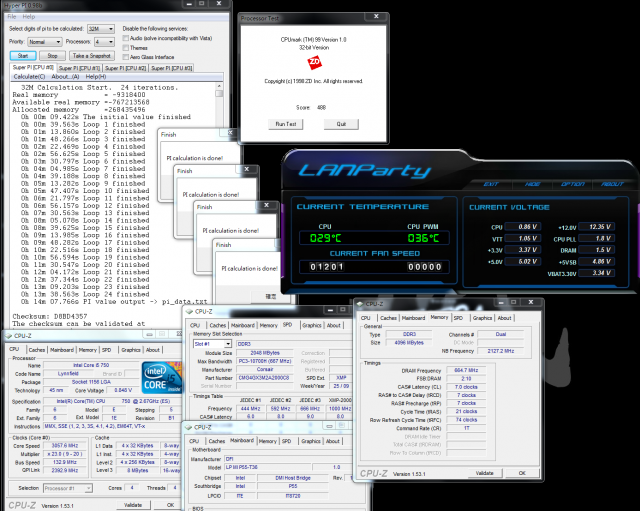Select the Super PI [CPU #0] tab
640x511 pixels.
point(33,67)
